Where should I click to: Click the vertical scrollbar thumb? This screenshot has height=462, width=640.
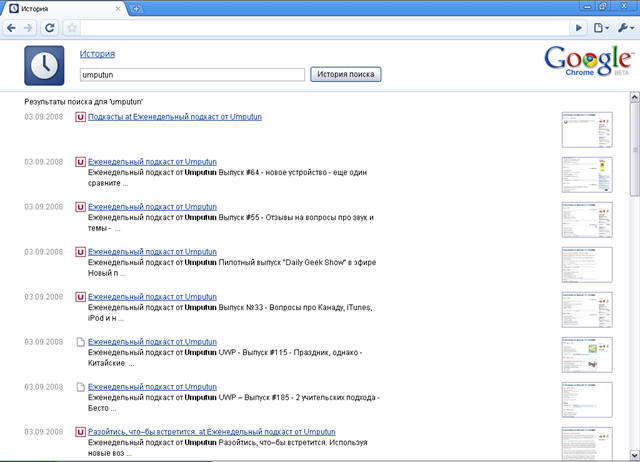point(635,149)
